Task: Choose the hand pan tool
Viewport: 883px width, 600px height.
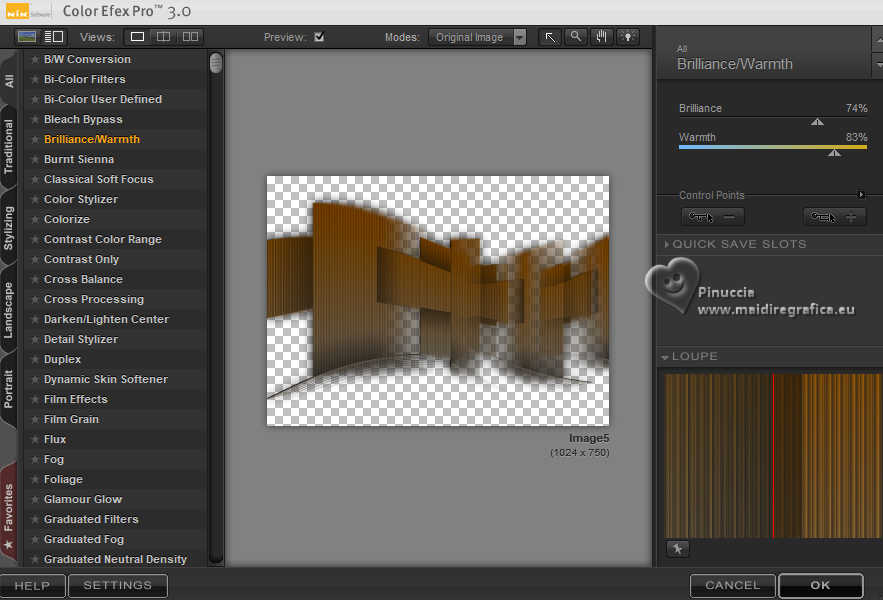Action: 601,37
